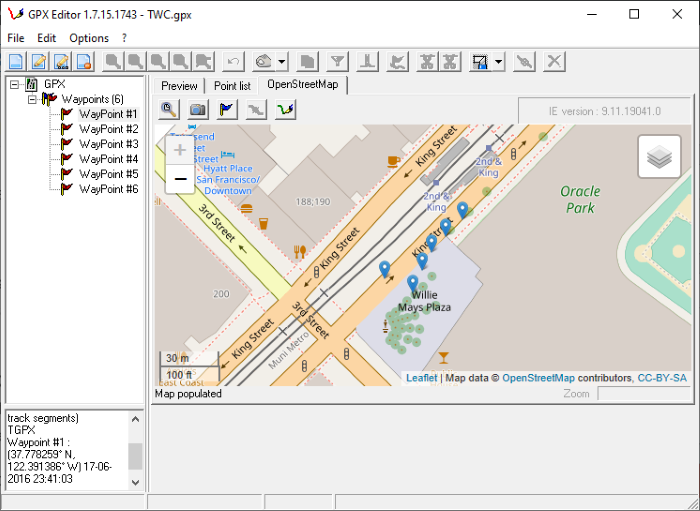Viewport: 700px width, 511px height.
Task: Click the New file blank page icon
Action: pyautogui.click(x=16, y=61)
